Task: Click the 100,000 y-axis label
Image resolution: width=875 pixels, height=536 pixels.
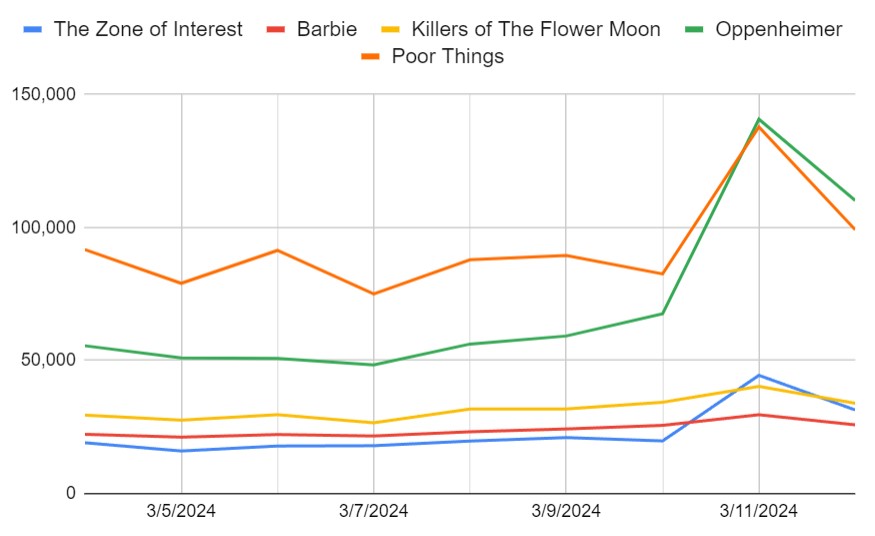Action: 44,227
